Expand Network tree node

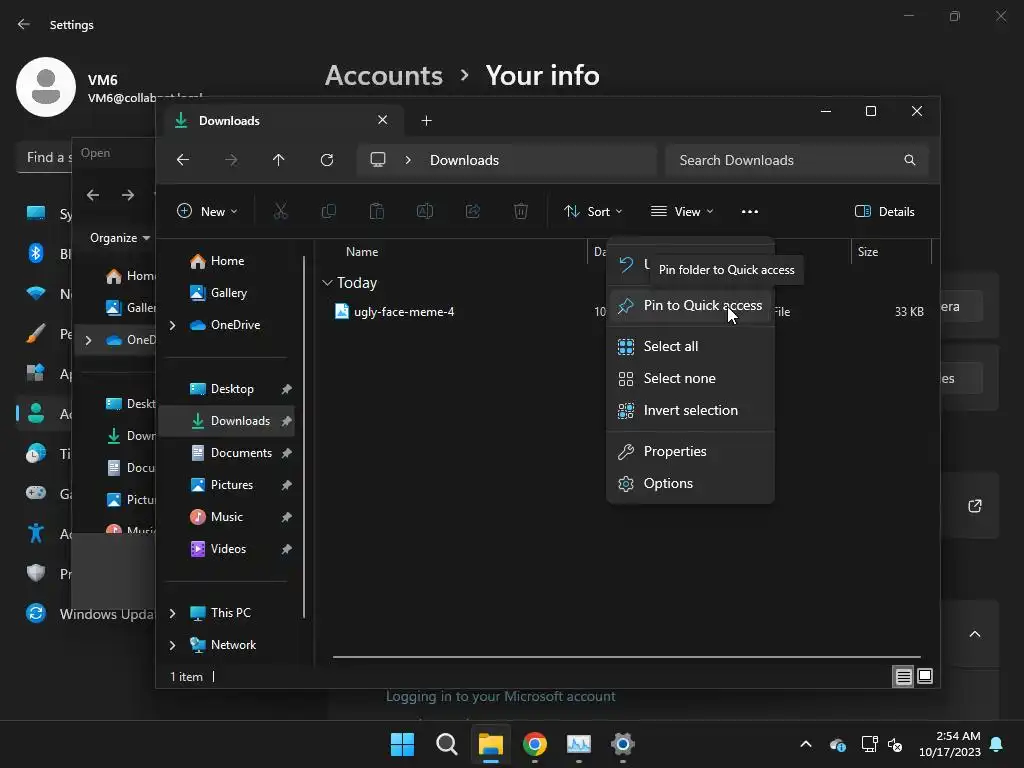(172, 645)
